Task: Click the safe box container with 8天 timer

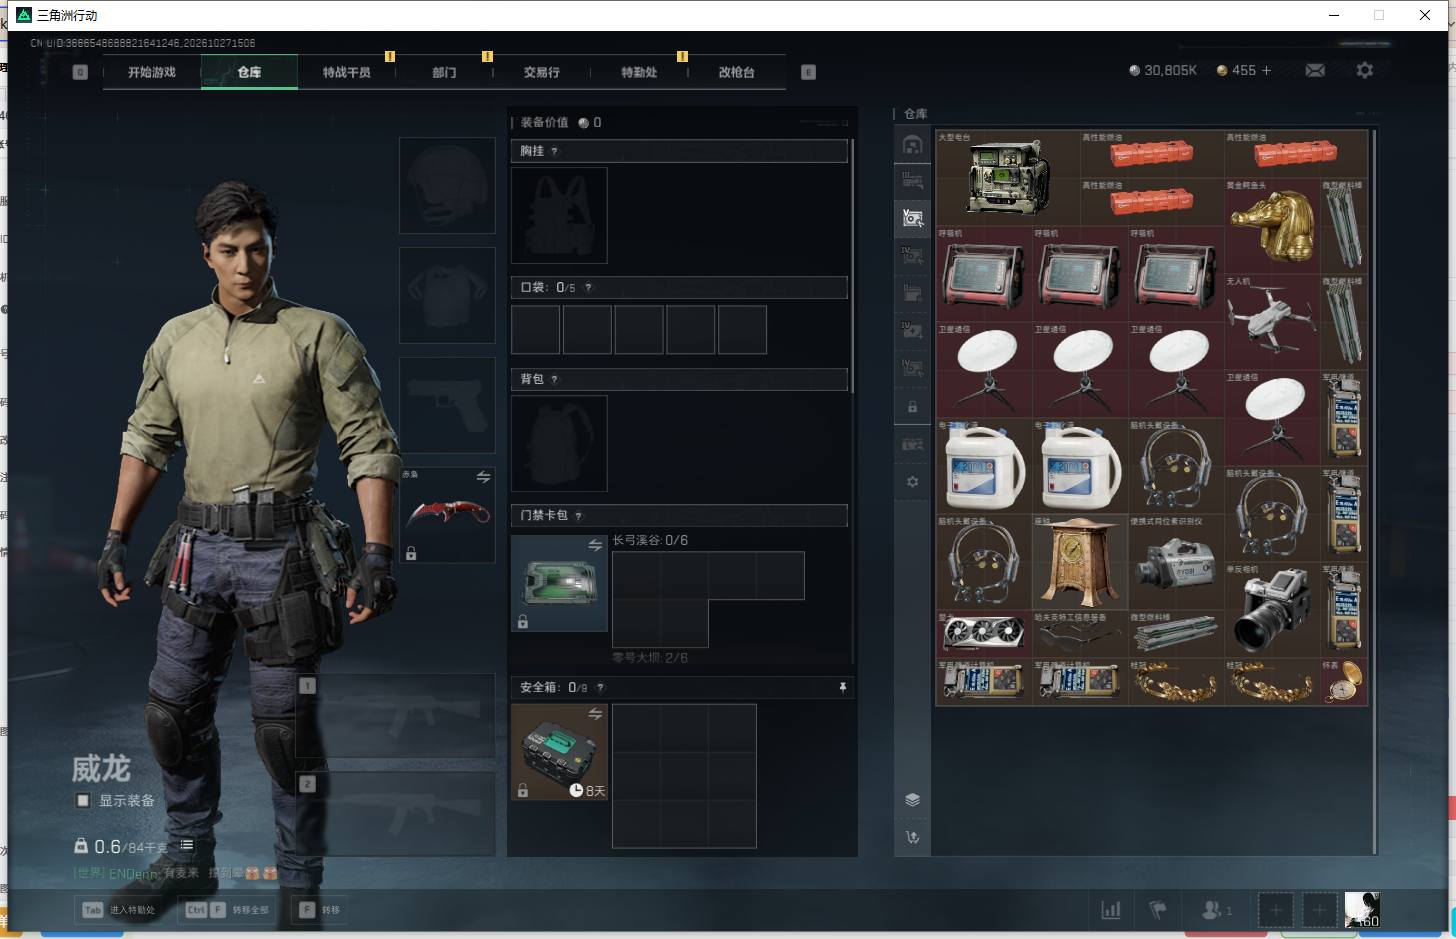Action: point(559,752)
